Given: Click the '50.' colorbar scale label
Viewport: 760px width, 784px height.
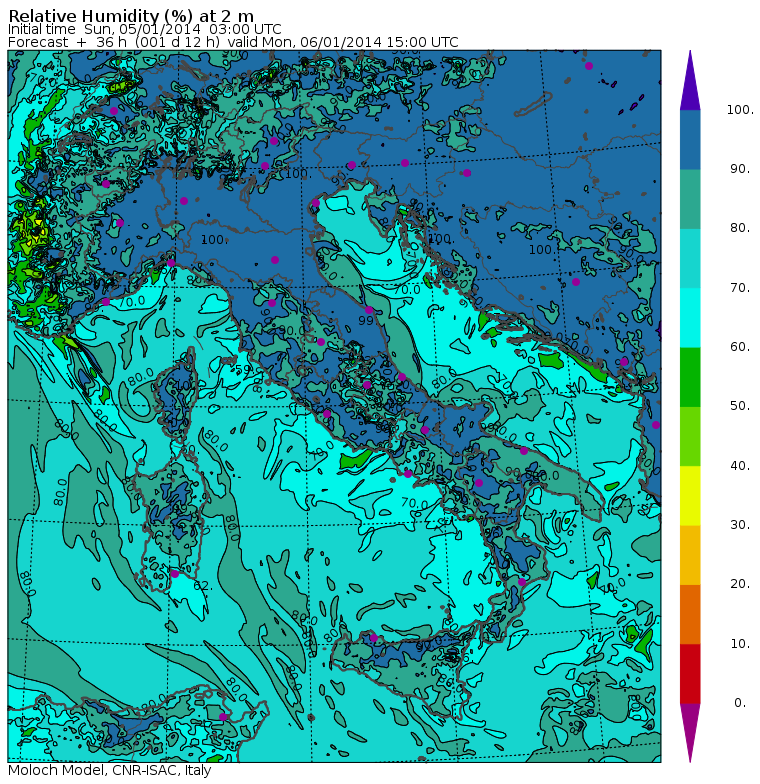Looking at the screenshot, I should tap(740, 406).
